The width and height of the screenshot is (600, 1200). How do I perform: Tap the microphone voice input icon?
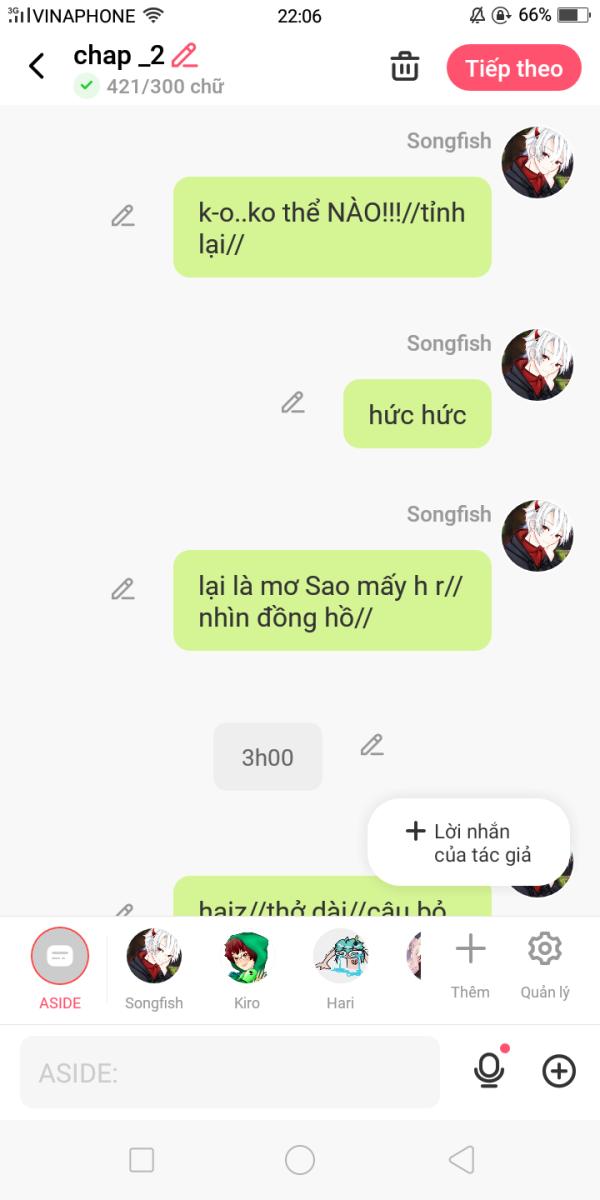tap(489, 1071)
